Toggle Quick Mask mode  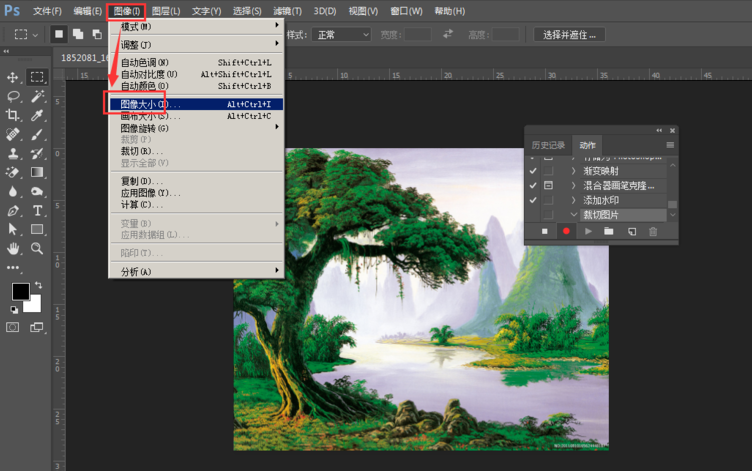click(13, 328)
